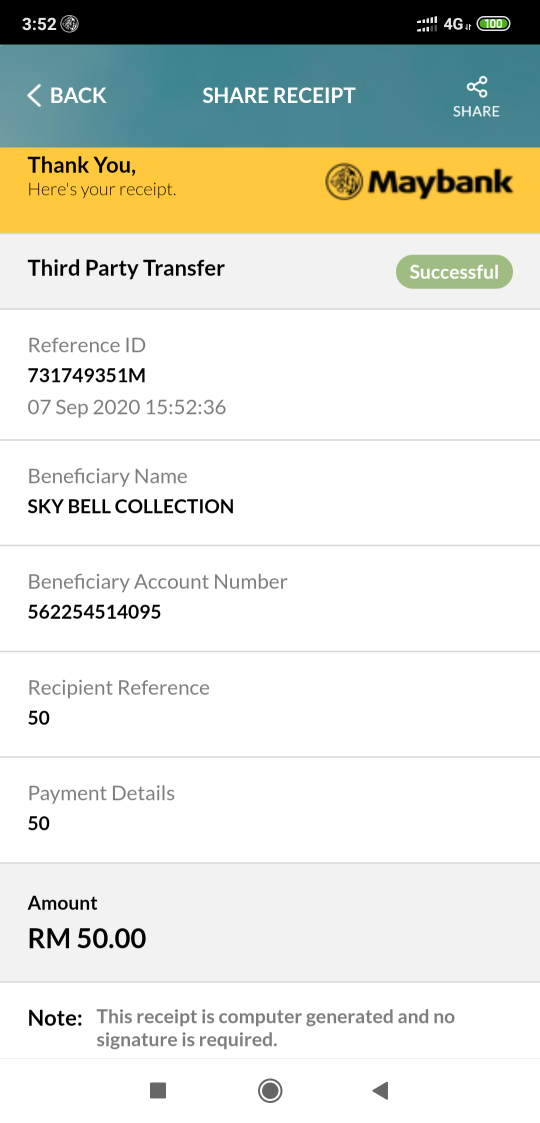540x1123 pixels.
Task: Tap the SHARE label under share icon
Action: [476, 111]
